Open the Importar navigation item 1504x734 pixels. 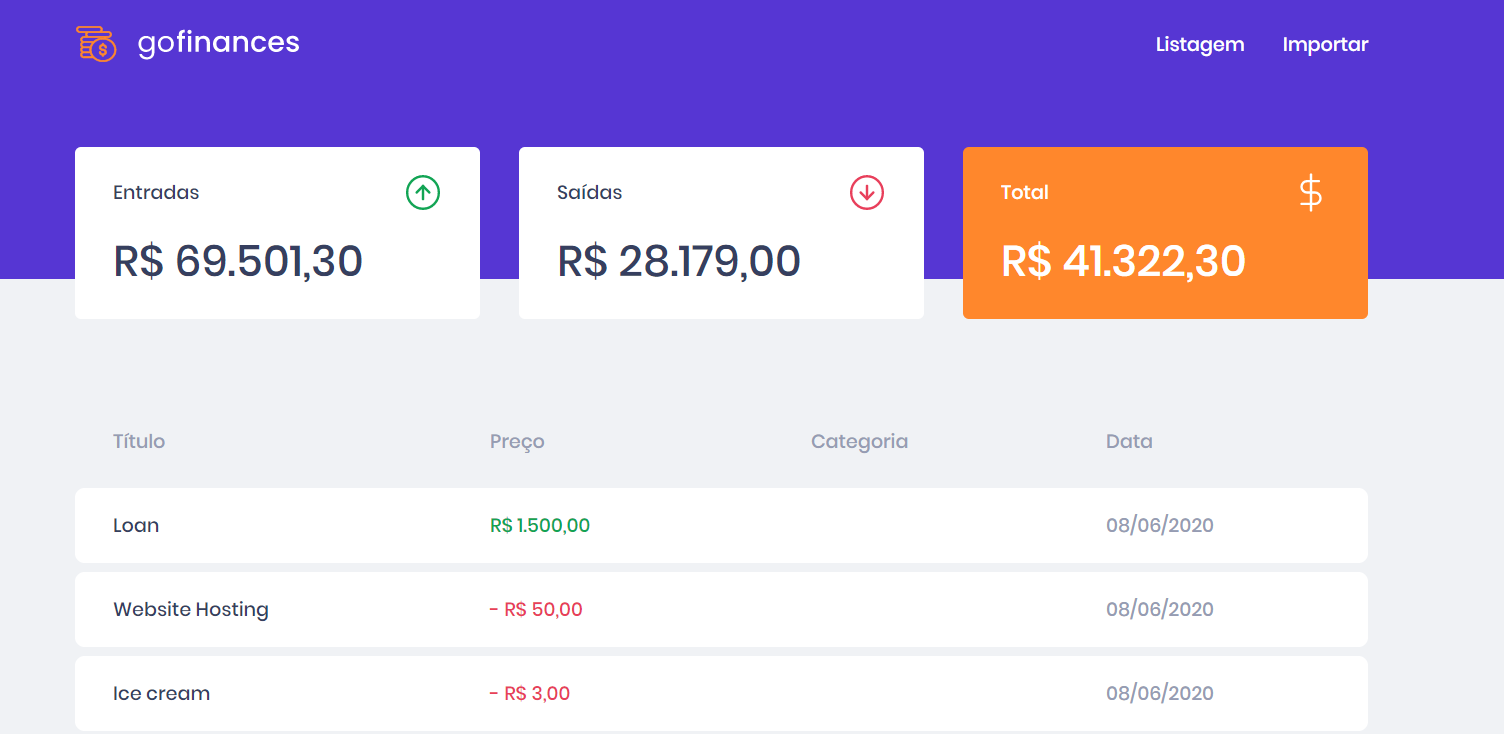(1325, 44)
